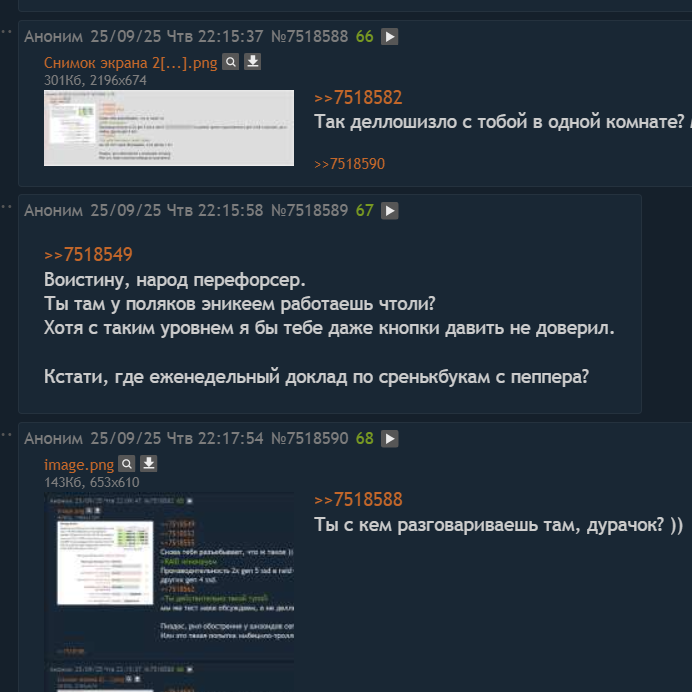Open image.png file link
The width and height of the screenshot is (692, 692).
pos(79,465)
